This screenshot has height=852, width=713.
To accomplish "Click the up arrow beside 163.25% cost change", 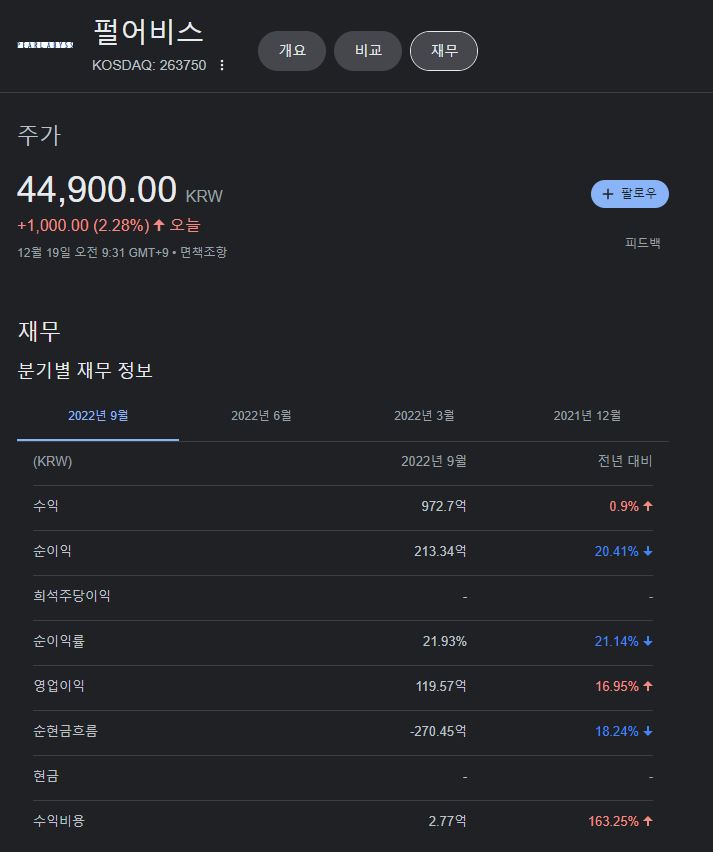I will (x=648, y=821).
